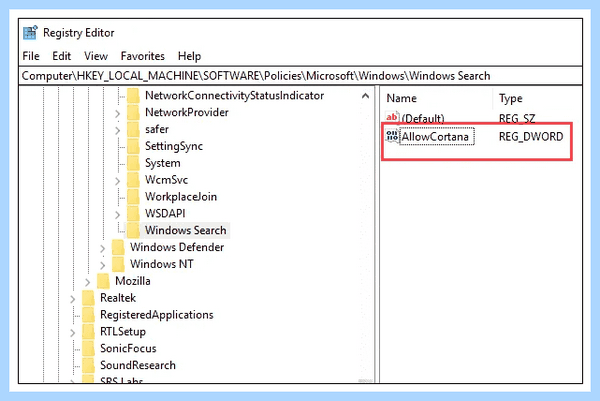Select the WcmSvc folder icon
Screen dimensions: 600x401
pyautogui.click(x=133, y=180)
